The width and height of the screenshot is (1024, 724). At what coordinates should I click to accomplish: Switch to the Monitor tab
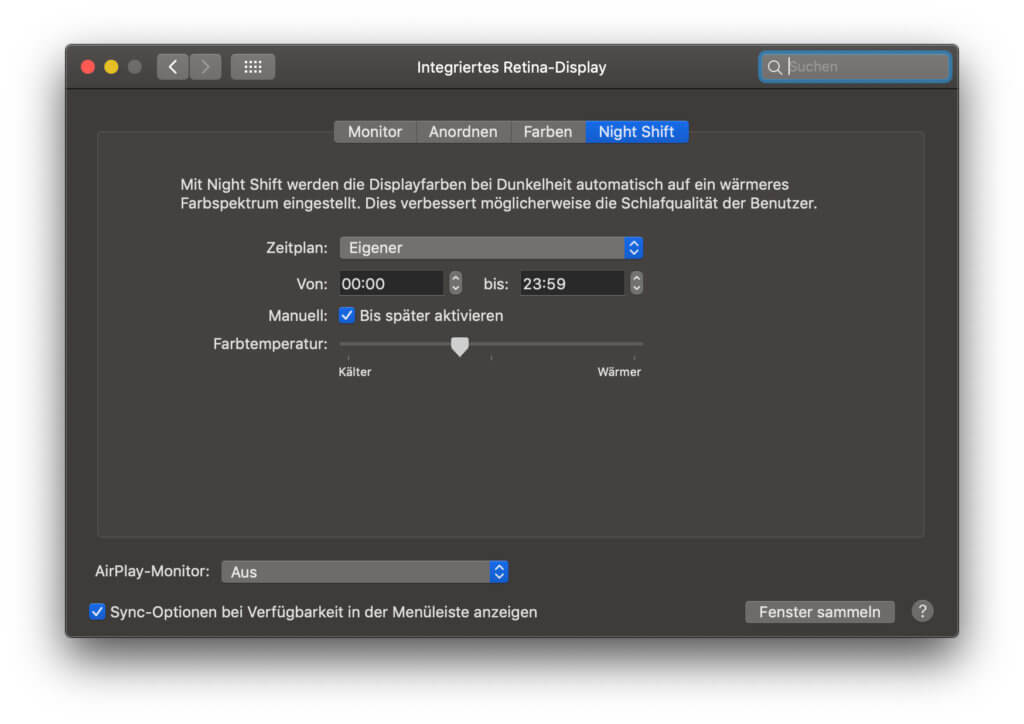coord(375,132)
